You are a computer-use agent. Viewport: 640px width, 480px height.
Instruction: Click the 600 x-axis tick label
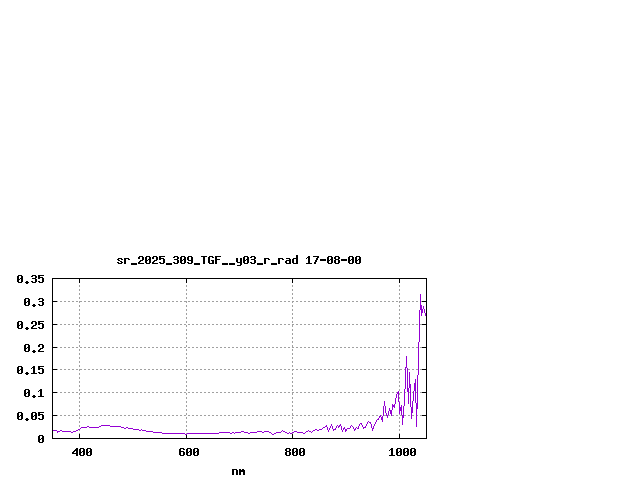click(189, 453)
